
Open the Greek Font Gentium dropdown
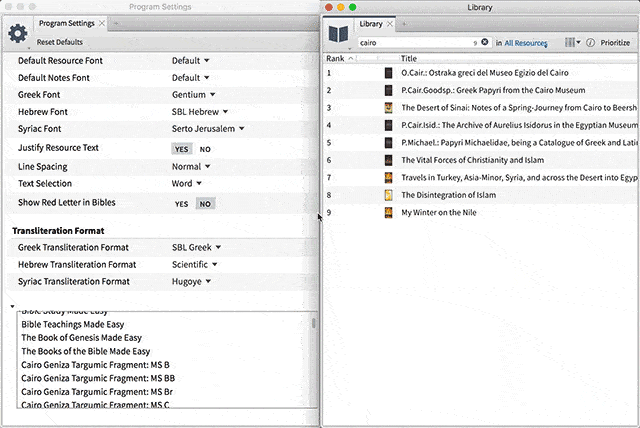coord(193,95)
